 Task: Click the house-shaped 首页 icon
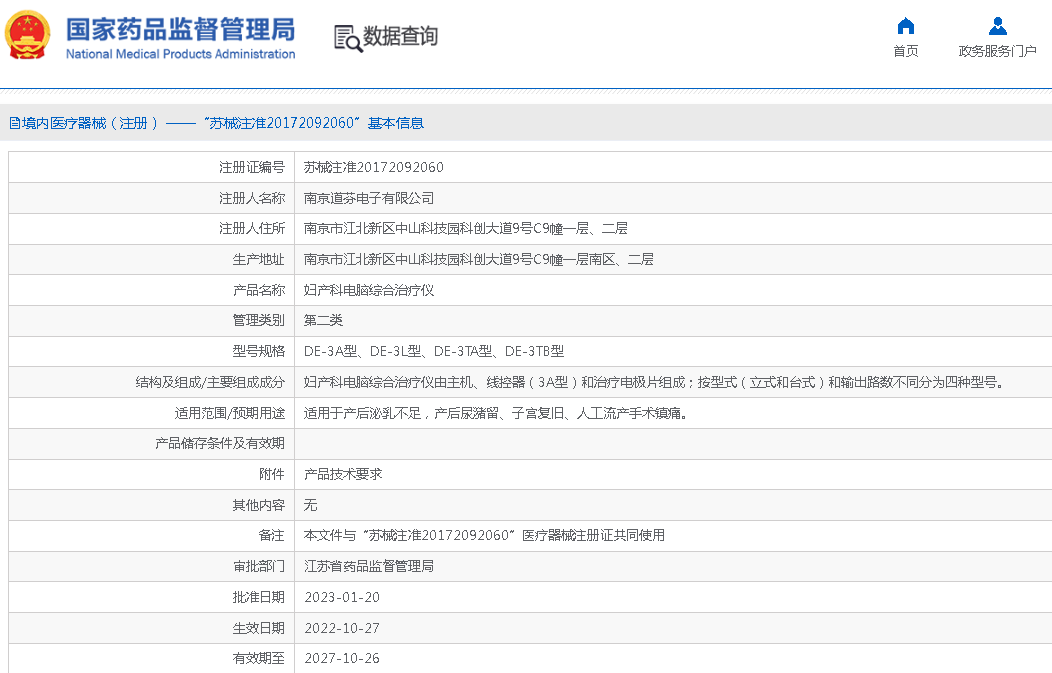click(905, 26)
